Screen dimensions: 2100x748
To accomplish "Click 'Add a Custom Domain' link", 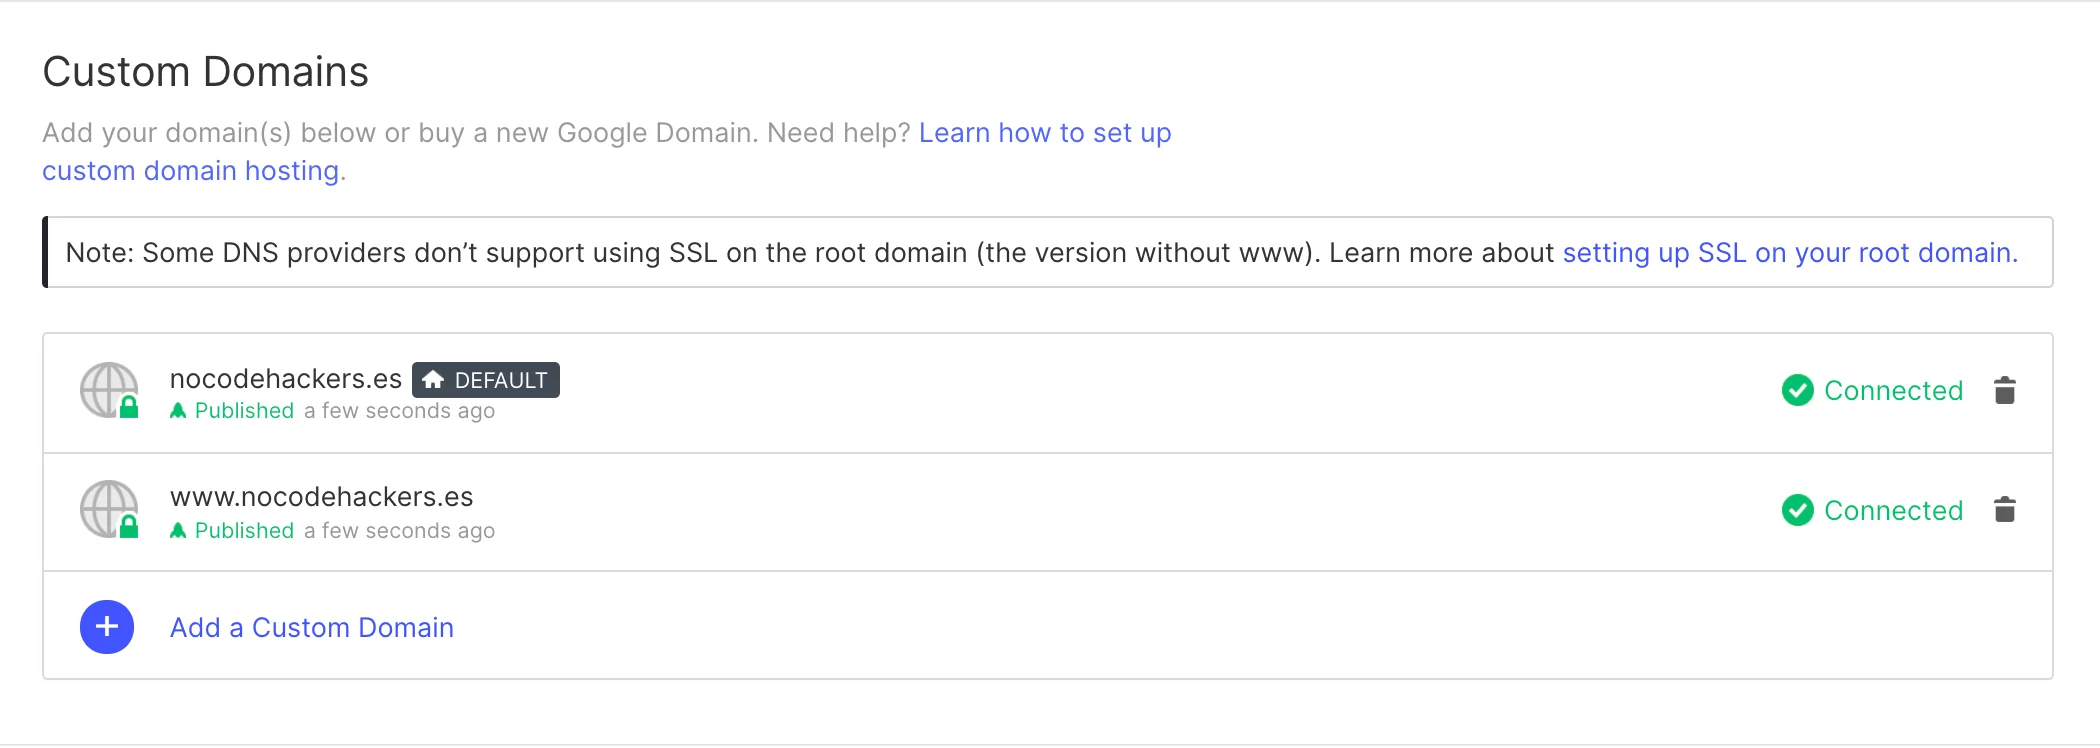I will pos(311,627).
